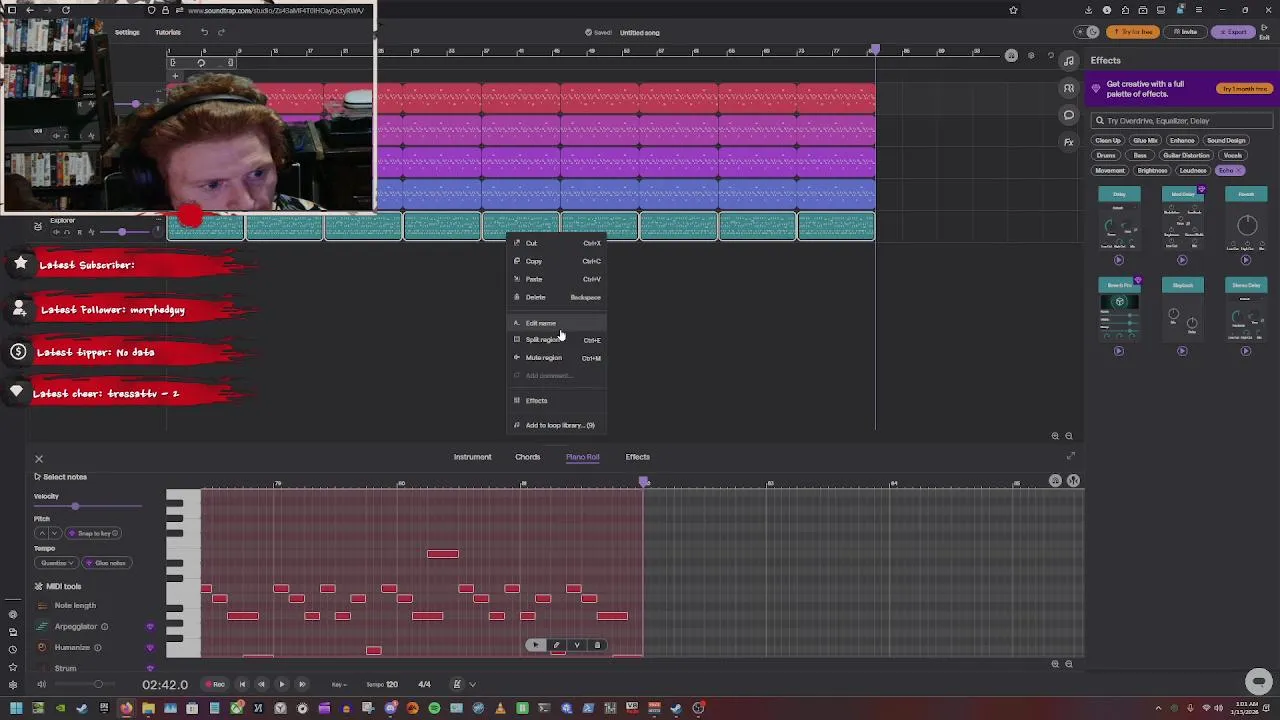The width and height of the screenshot is (1280, 720).
Task: Click the trash delete icon in piano roll toolbar
Action: [597, 645]
